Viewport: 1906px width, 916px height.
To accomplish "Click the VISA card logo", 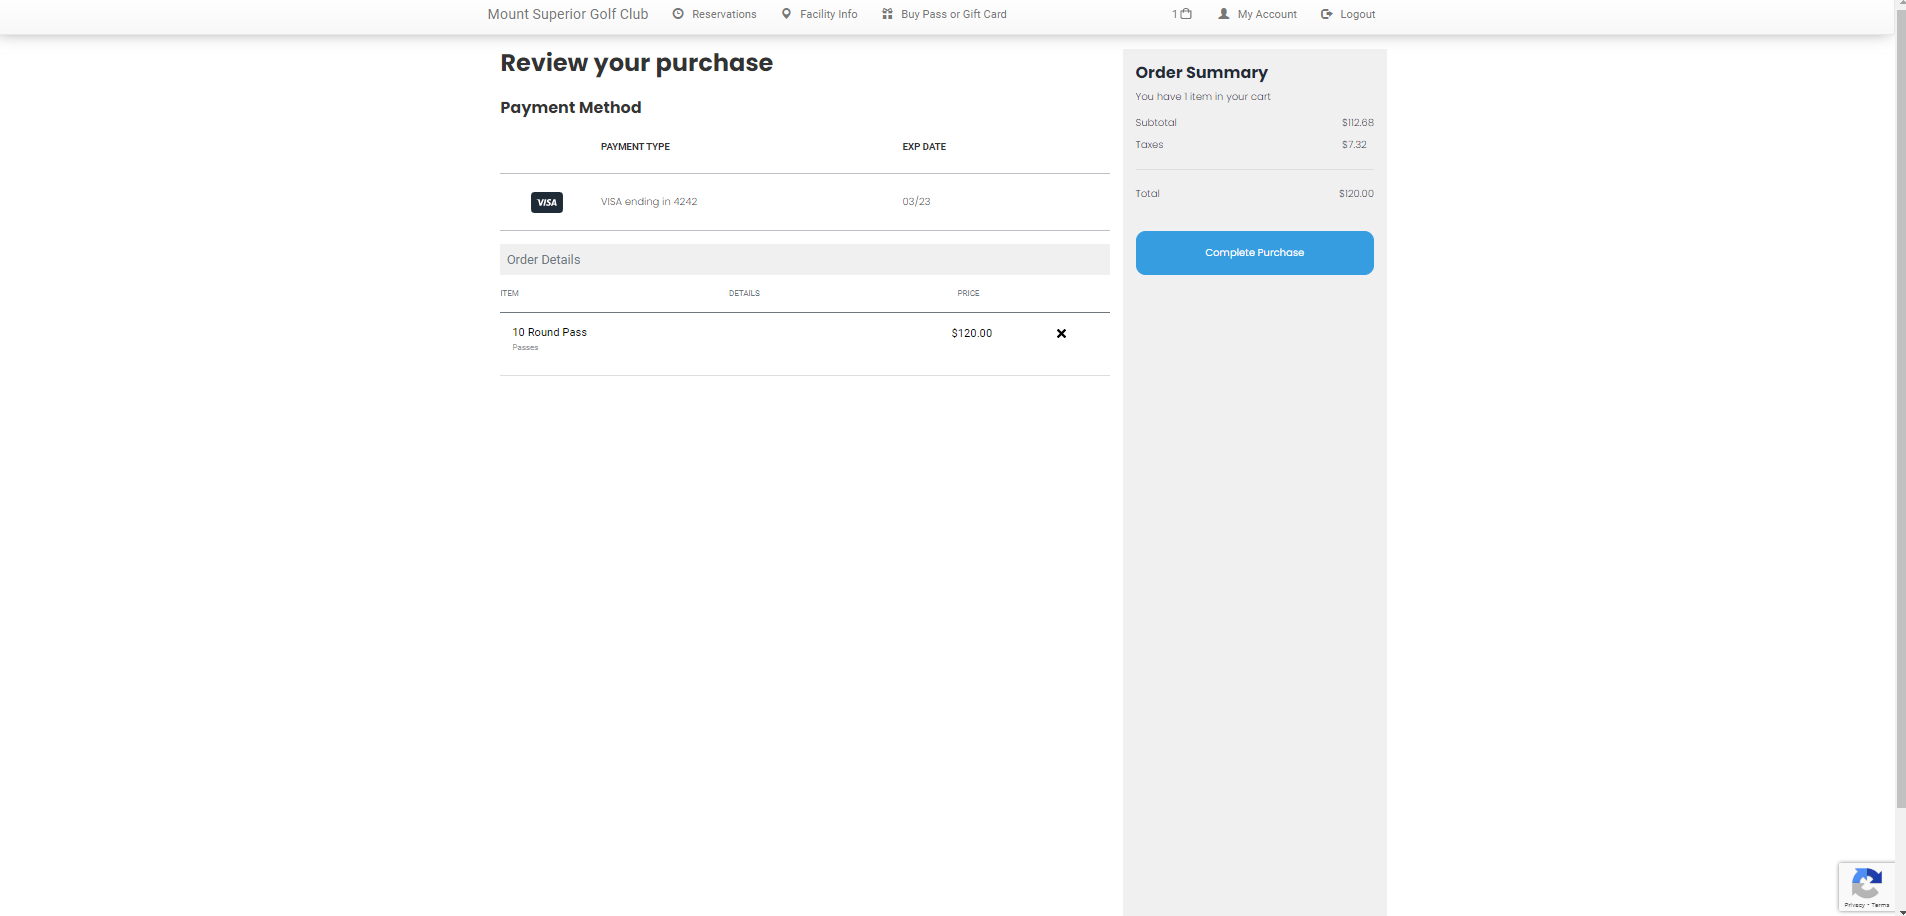I will click(547, 202).
